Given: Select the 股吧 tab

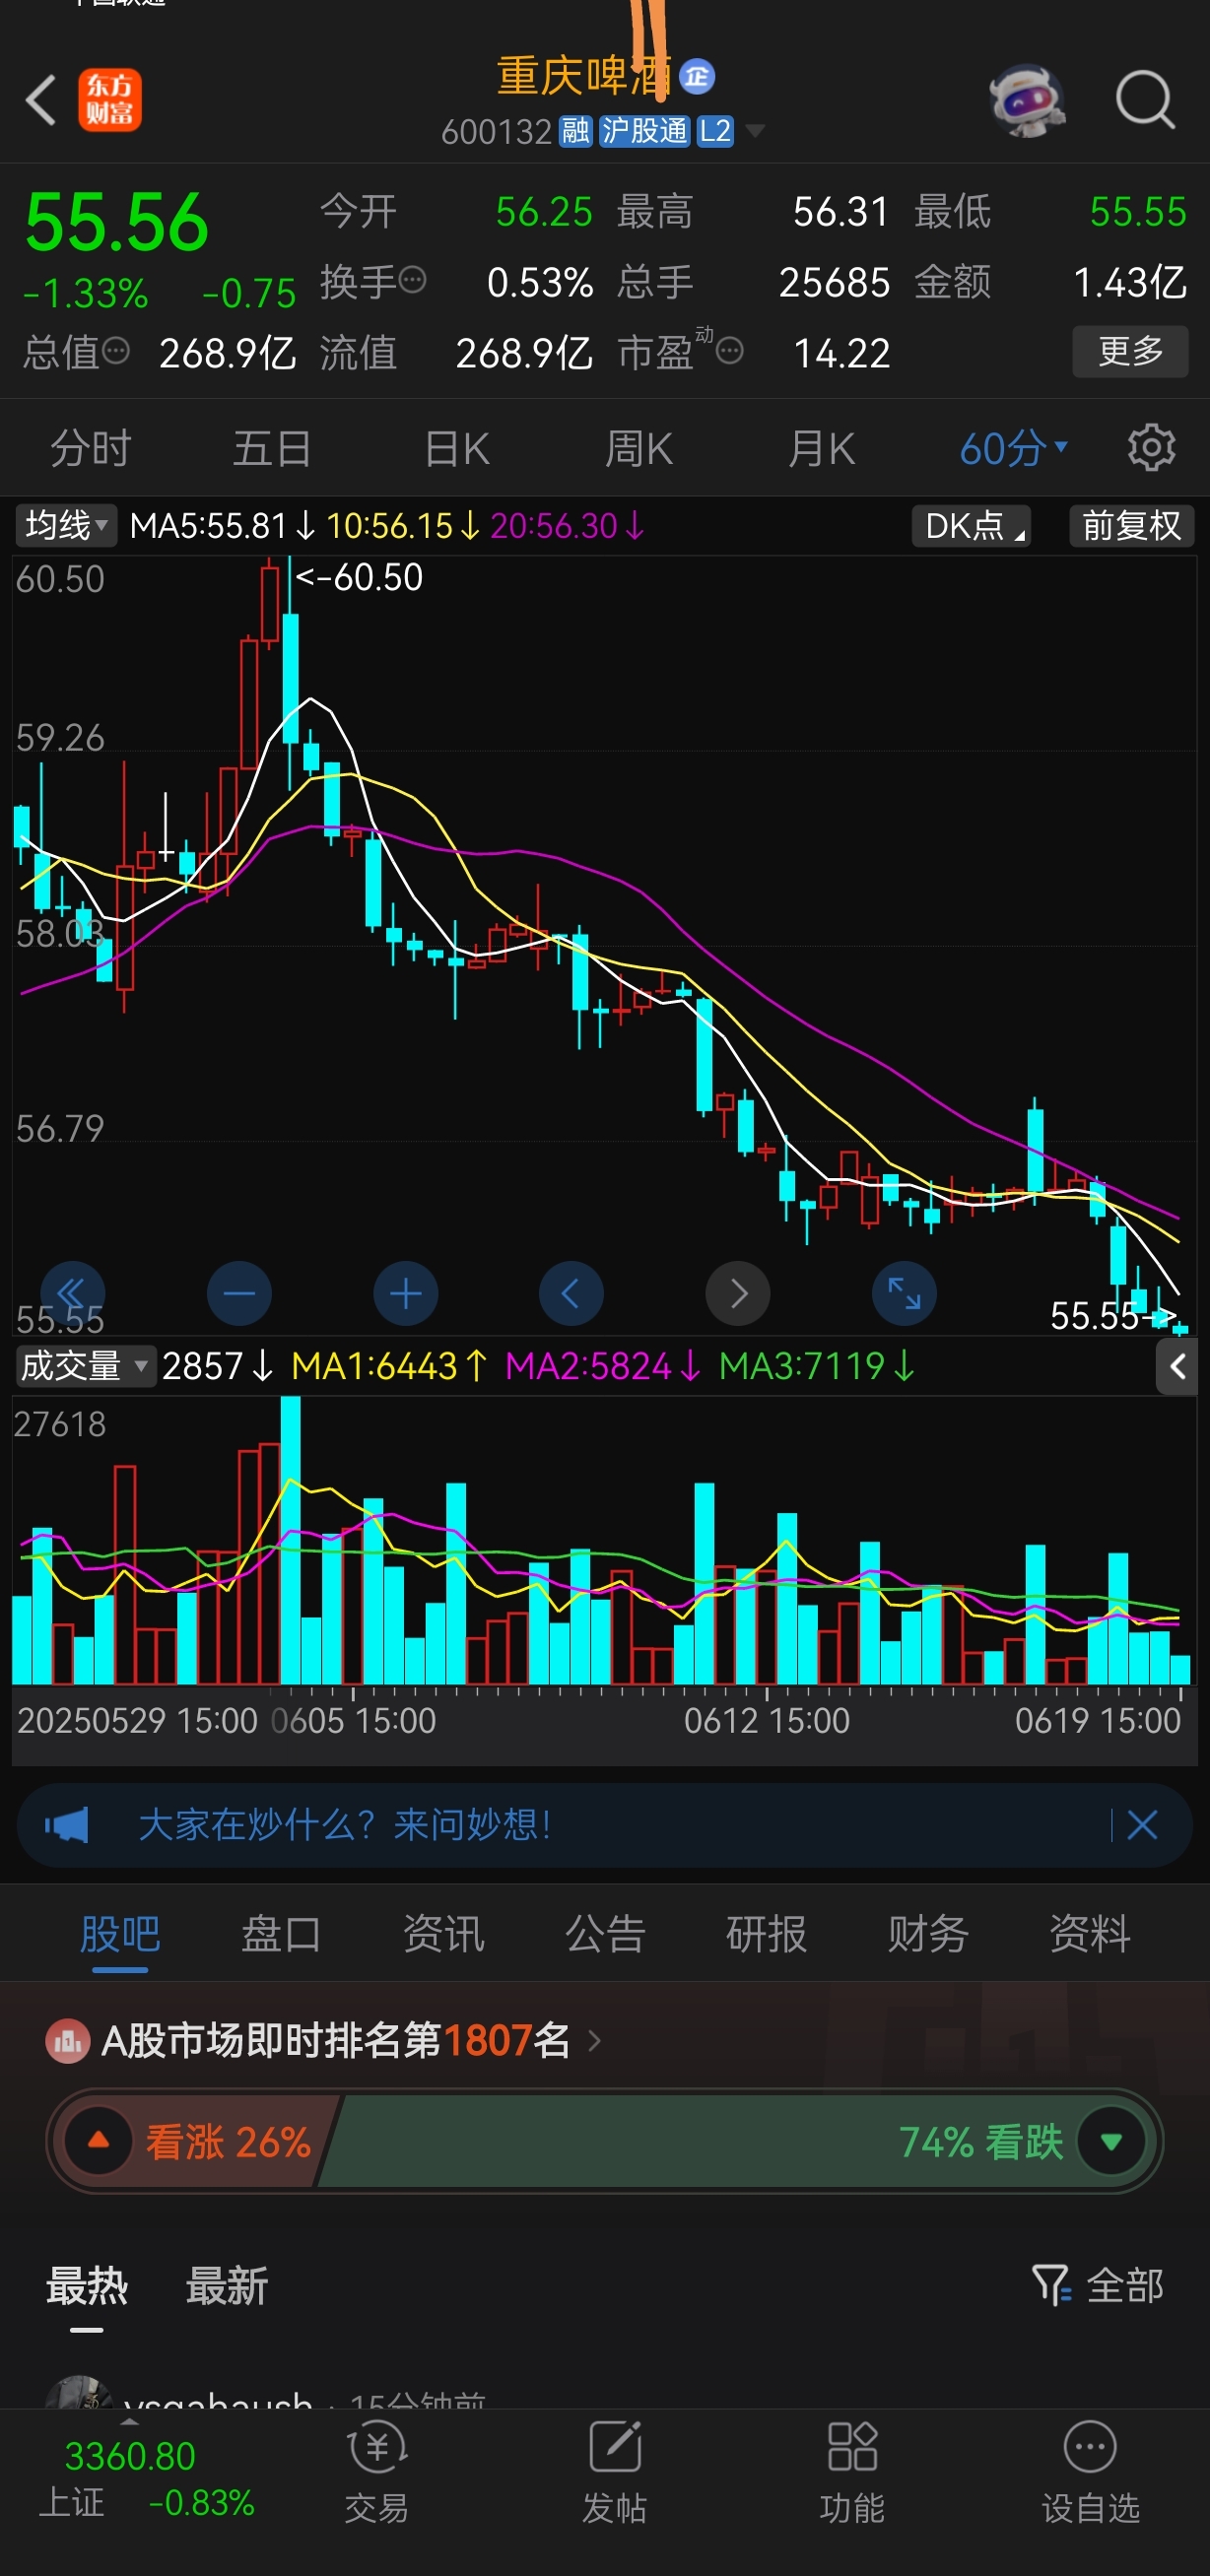Looking at the screenshot, I should click(120, 1933).
